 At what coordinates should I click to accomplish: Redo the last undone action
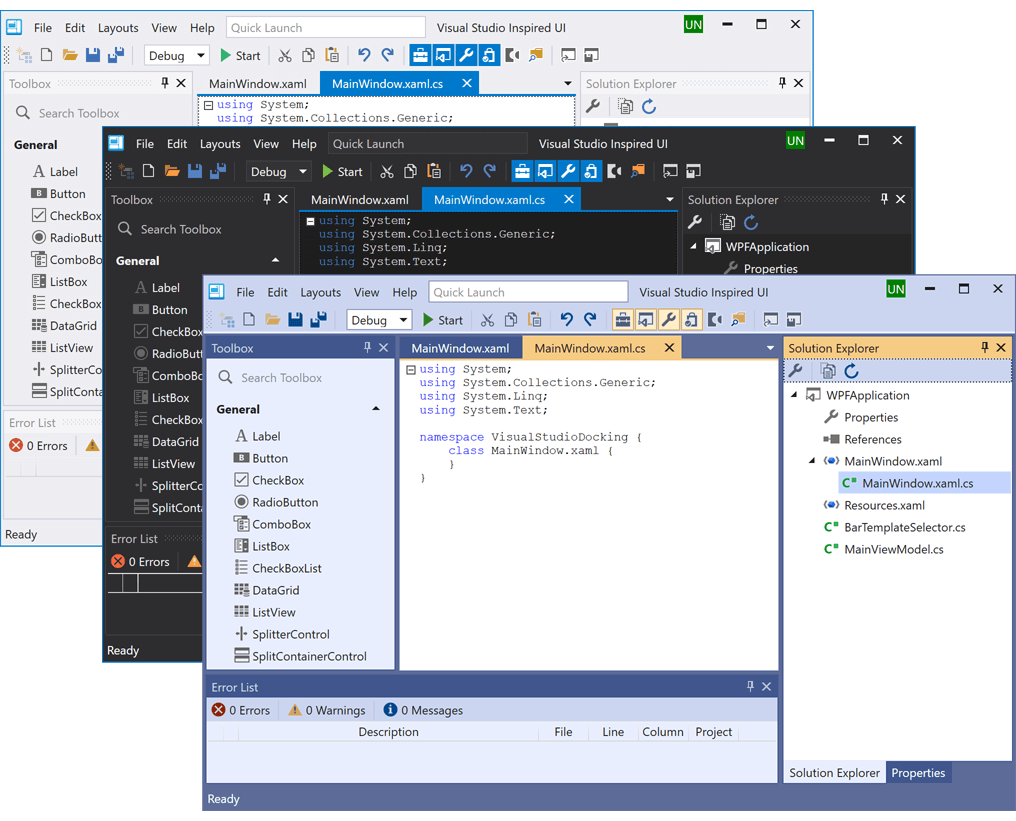tap(590, 319)
